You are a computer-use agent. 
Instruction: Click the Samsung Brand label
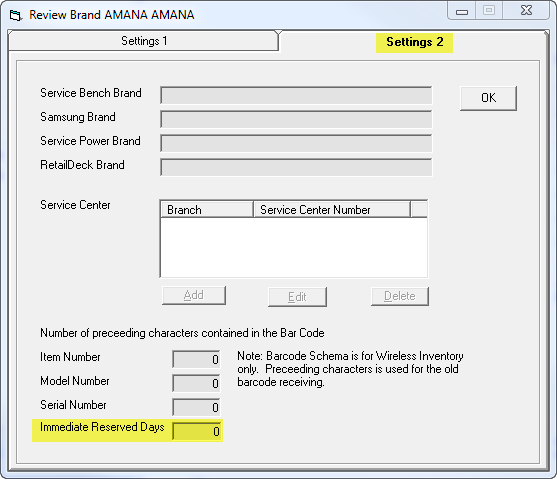pyautogui.click(x=78, y=117)
